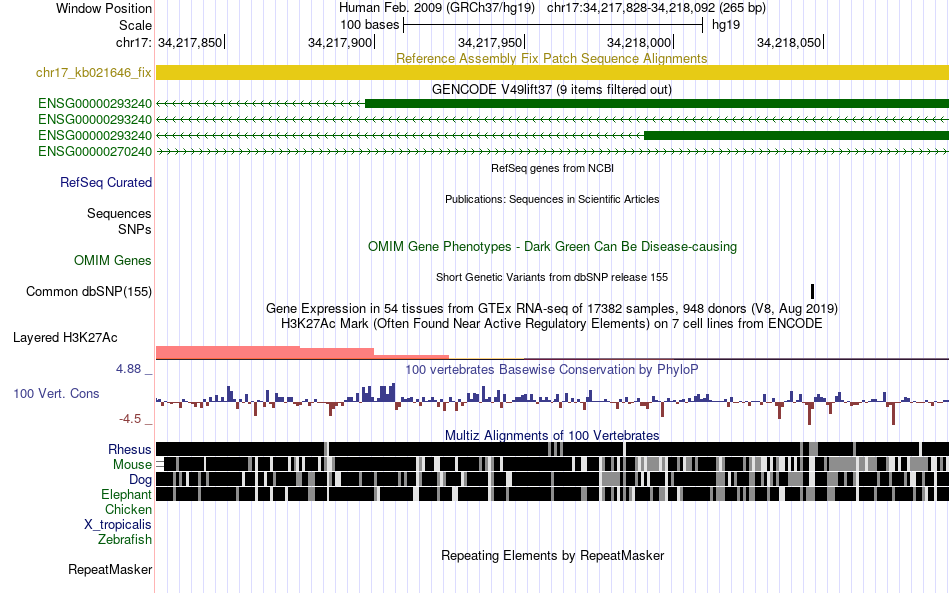Click the Repeating Elements by RepeatMasker title
Image resolution: width=950 pixels, height=593 pixels.
(x=553, y=555)
